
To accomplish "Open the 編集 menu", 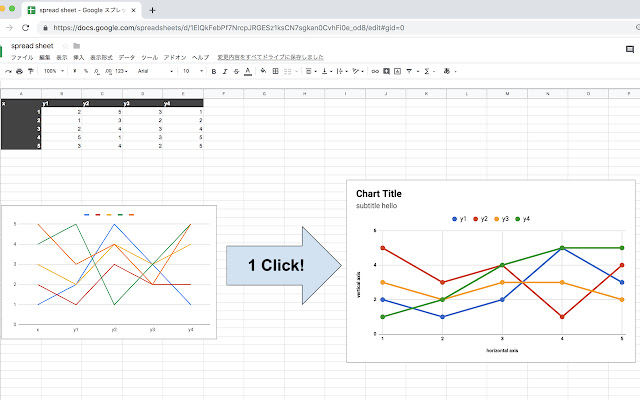I will click(44, 58).
